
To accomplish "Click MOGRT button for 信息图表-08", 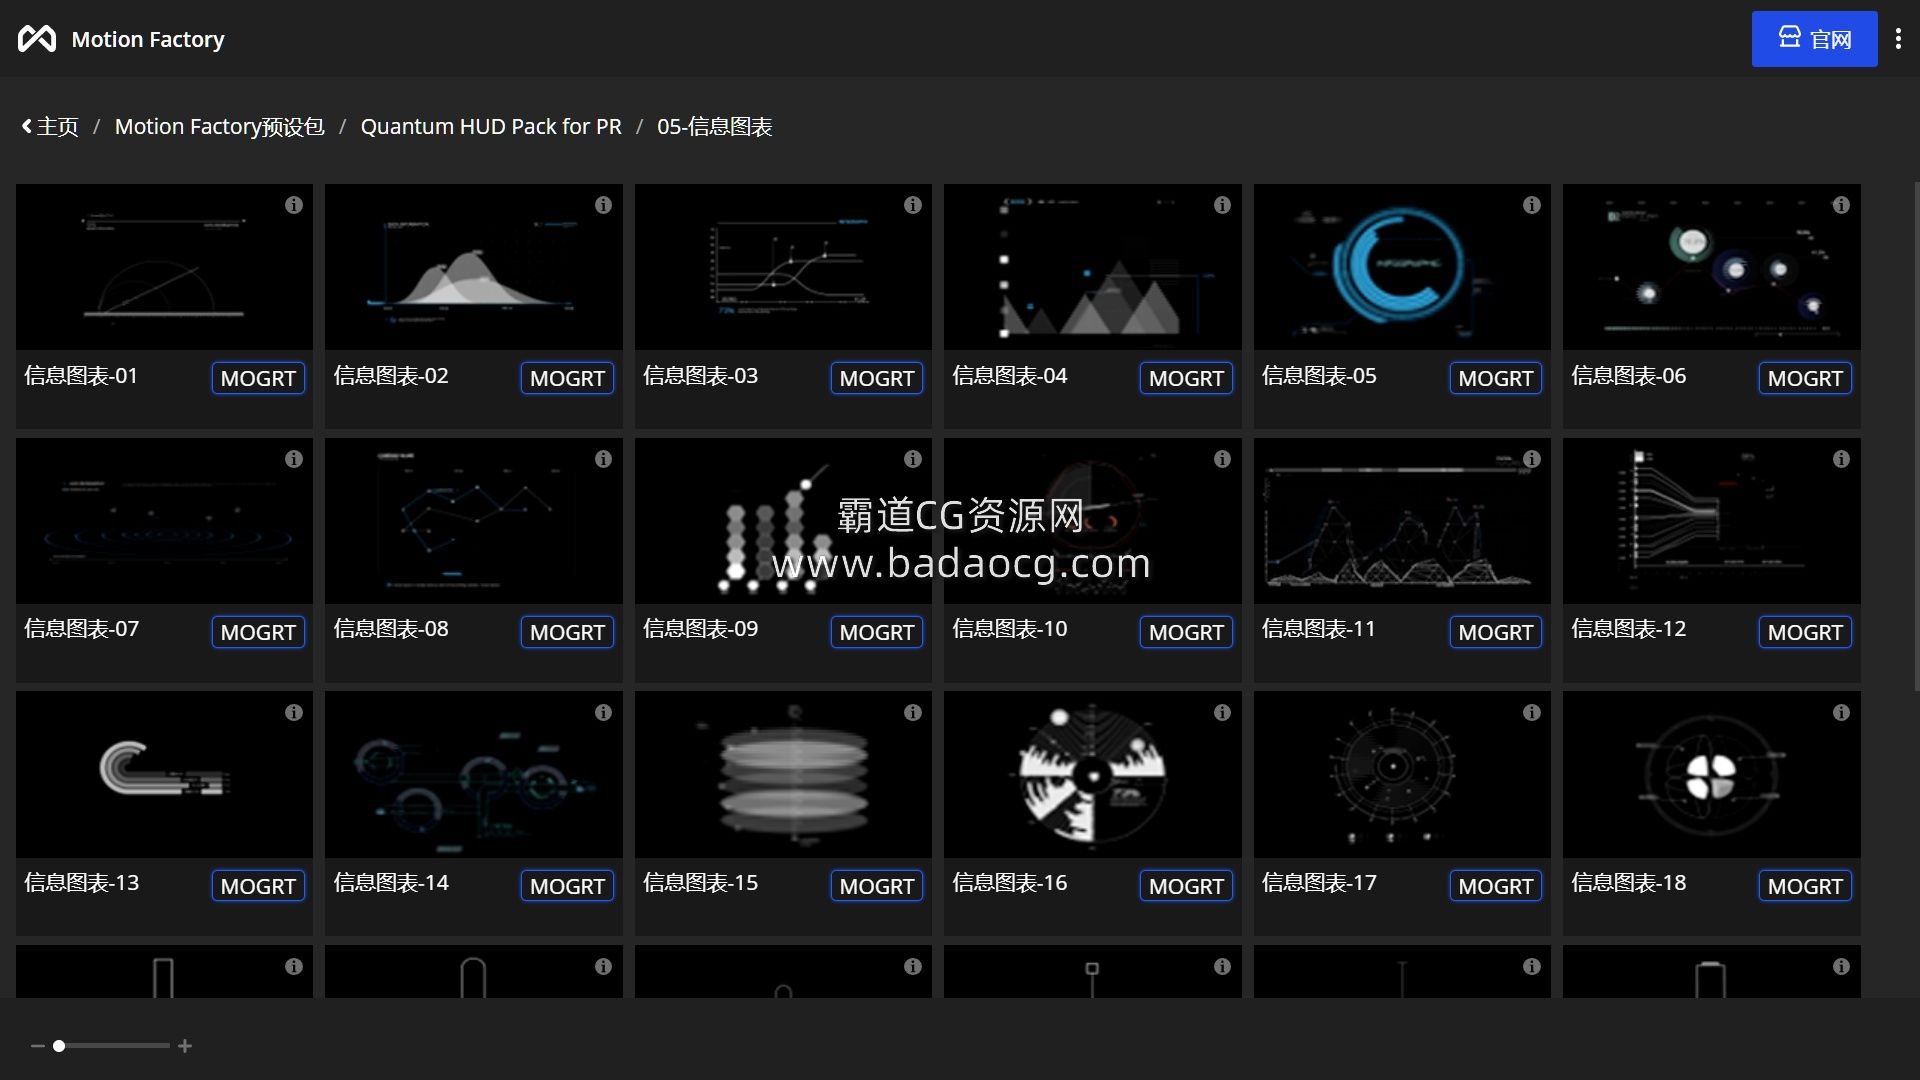I will 567,632.
